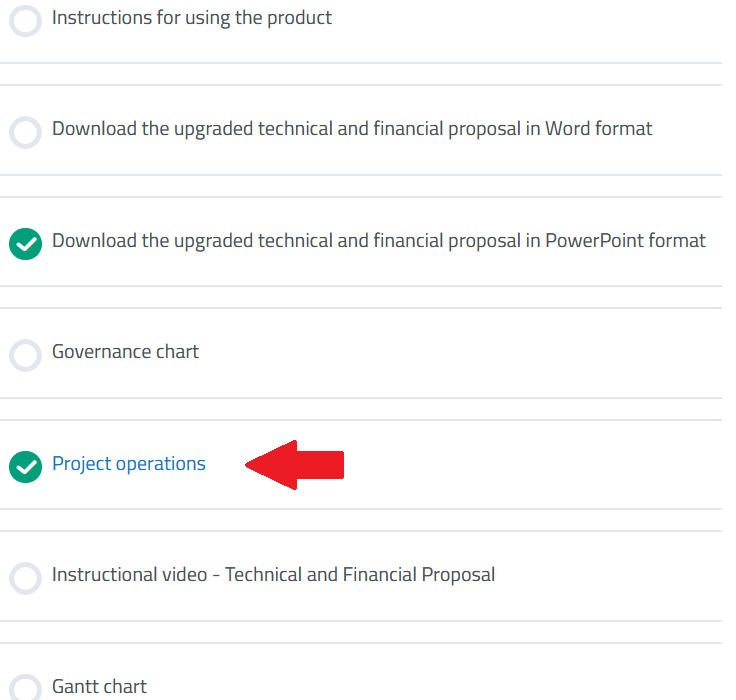Tick the empty circle beside Word format proposal
Viewport: 736px width, 700px height.
[x=25, y=132]
